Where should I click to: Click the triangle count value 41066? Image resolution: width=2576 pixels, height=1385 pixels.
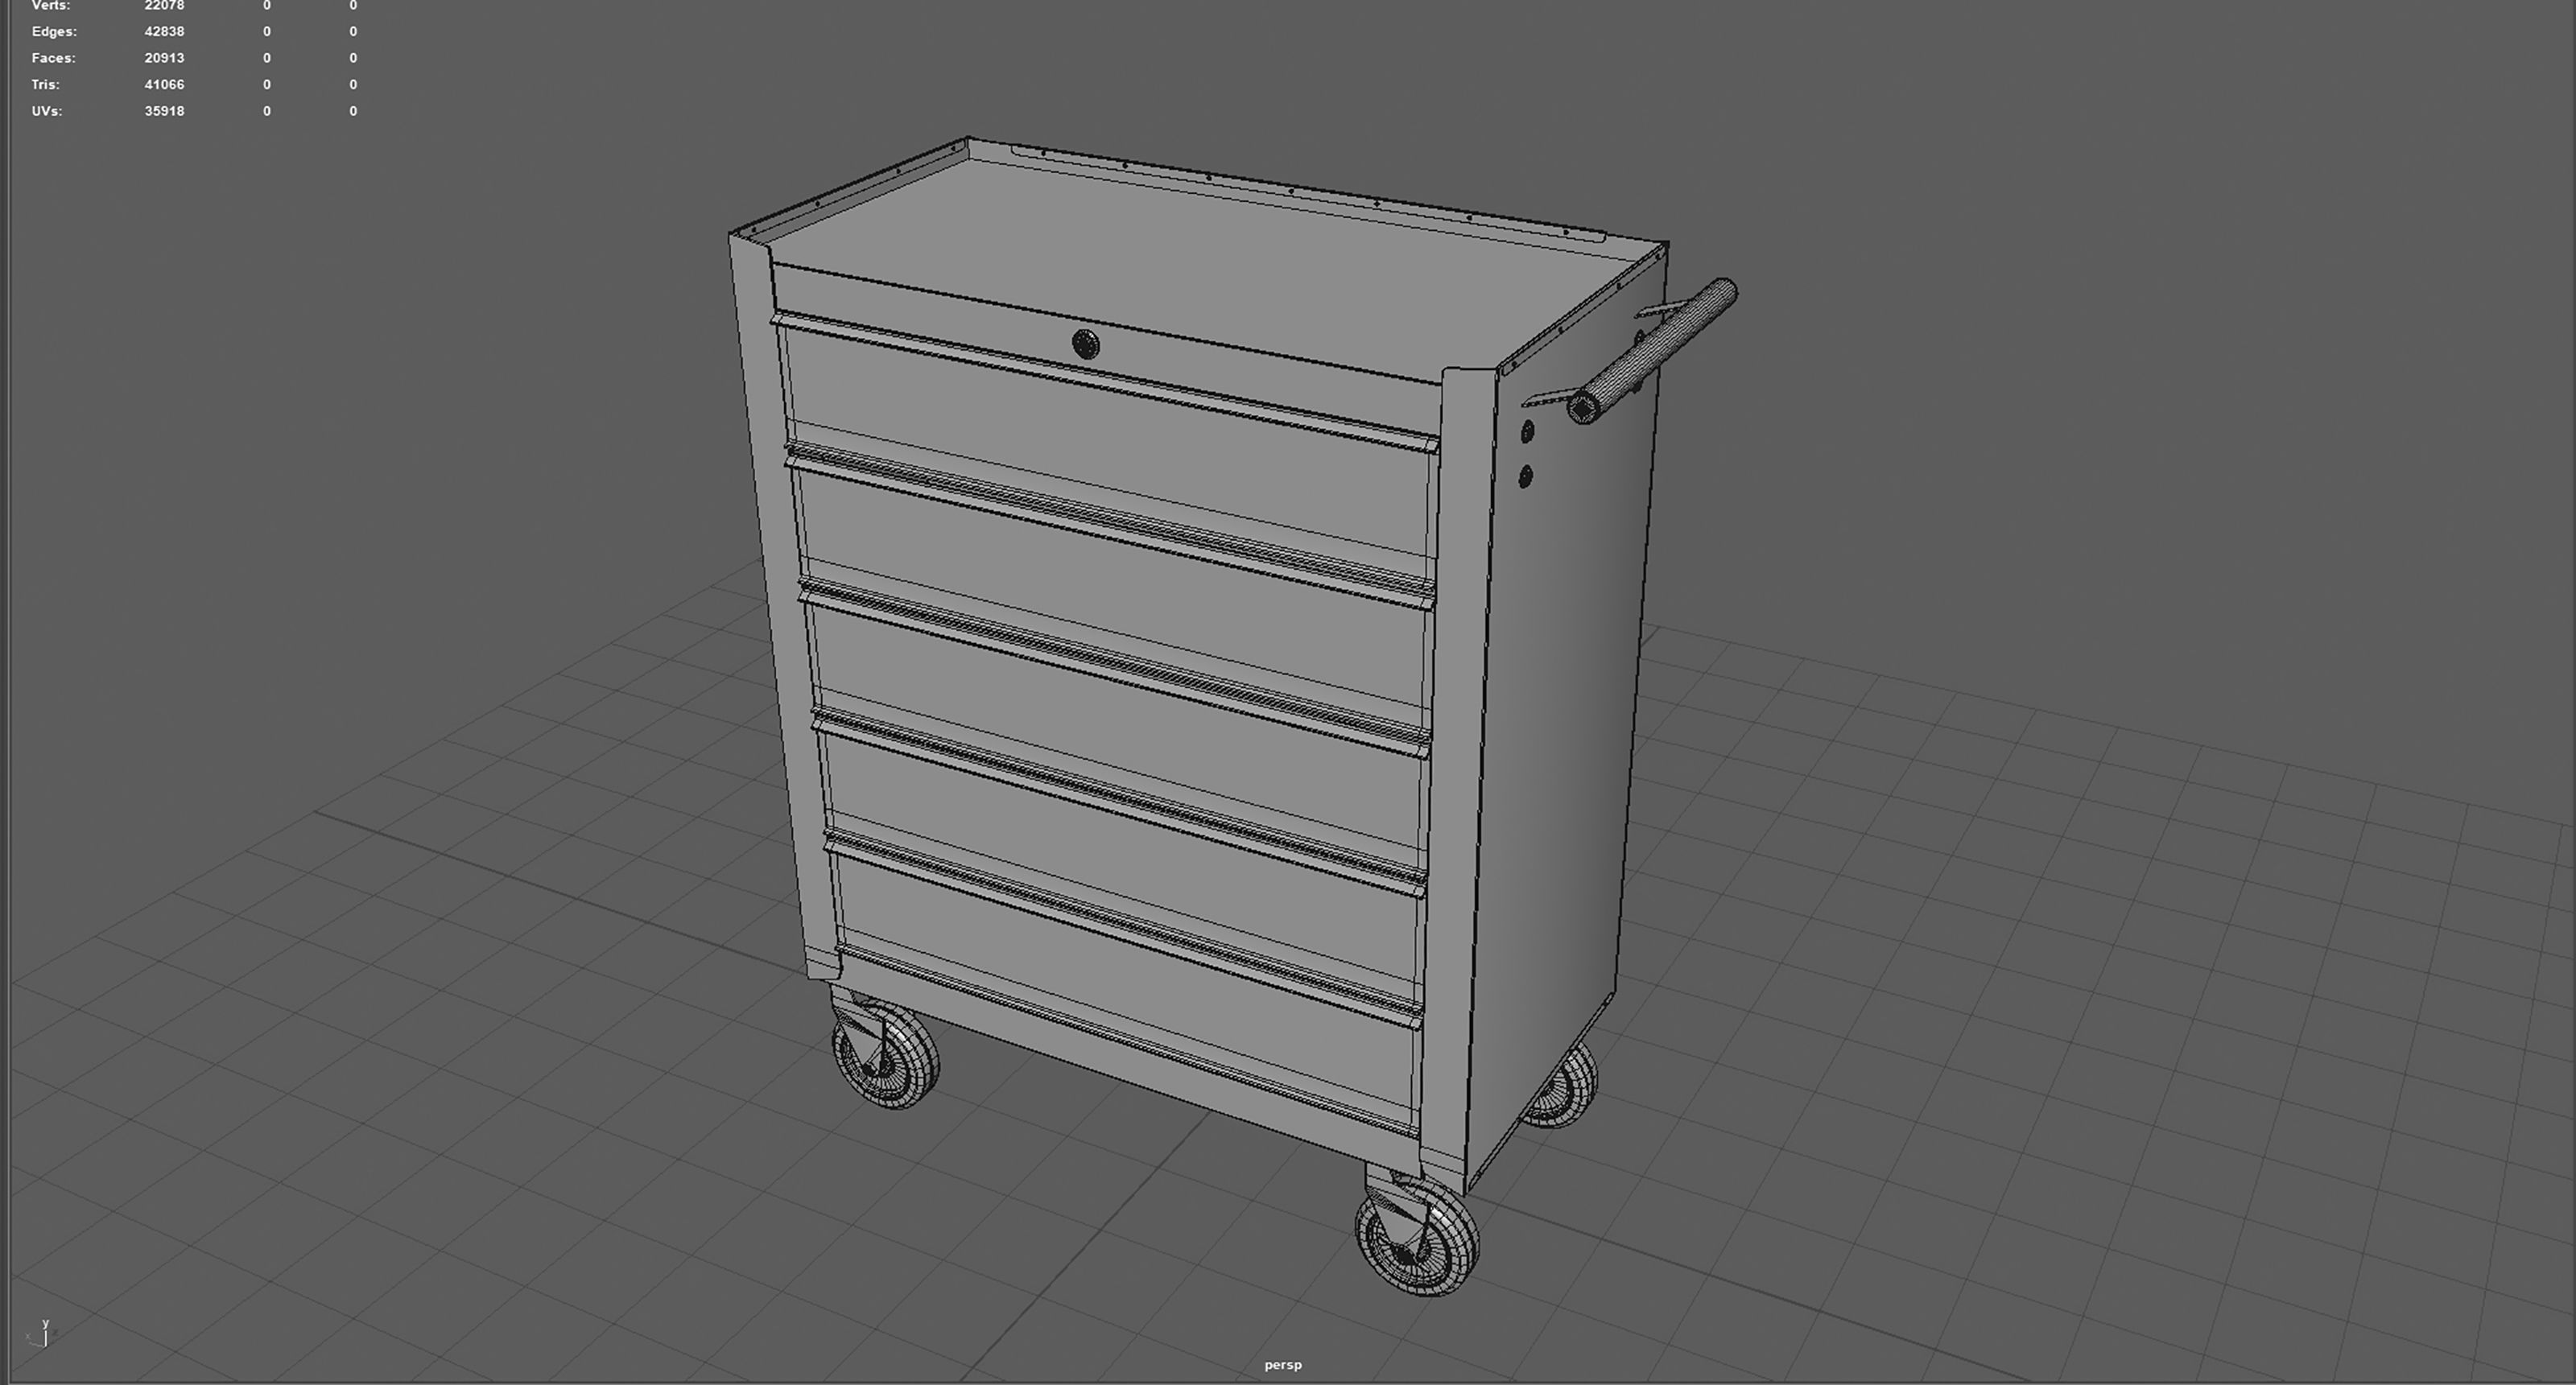[x=164, y=84]
